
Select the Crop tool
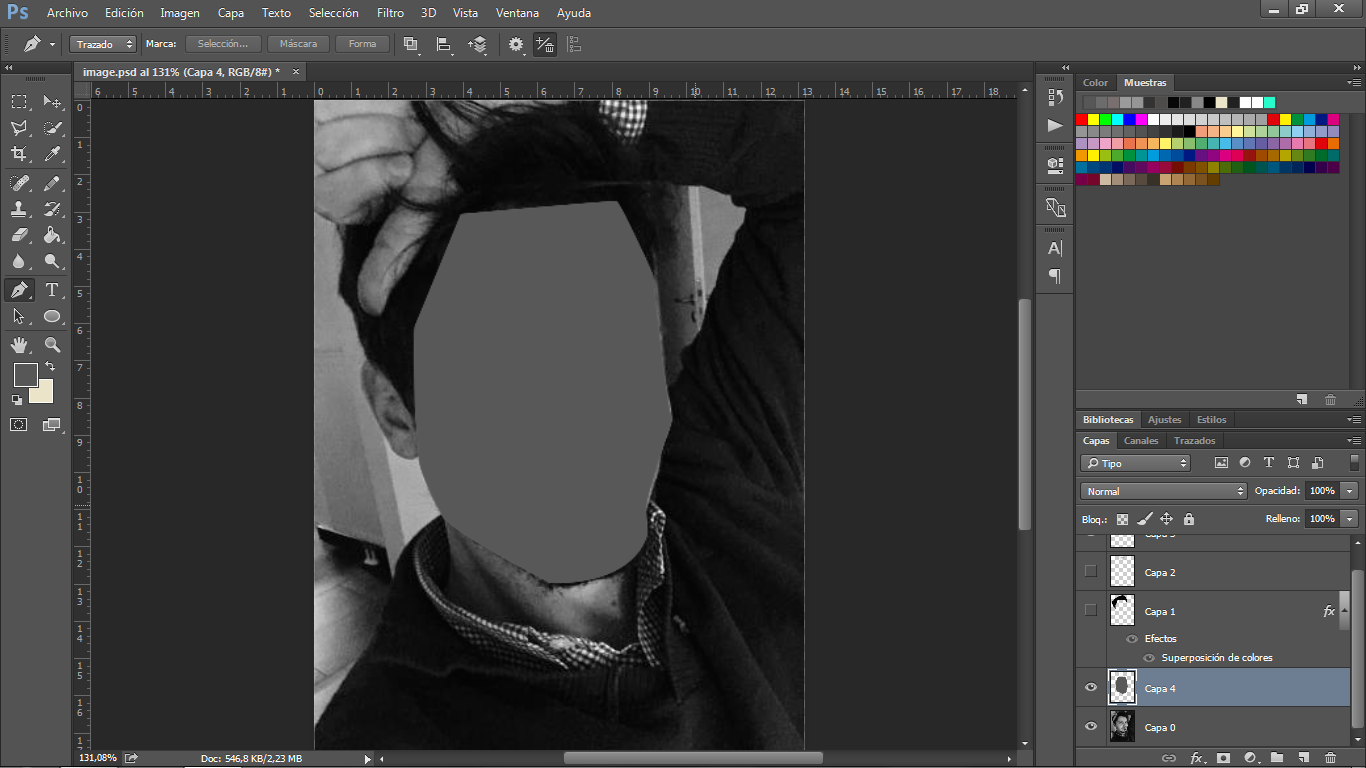[19, 154]
